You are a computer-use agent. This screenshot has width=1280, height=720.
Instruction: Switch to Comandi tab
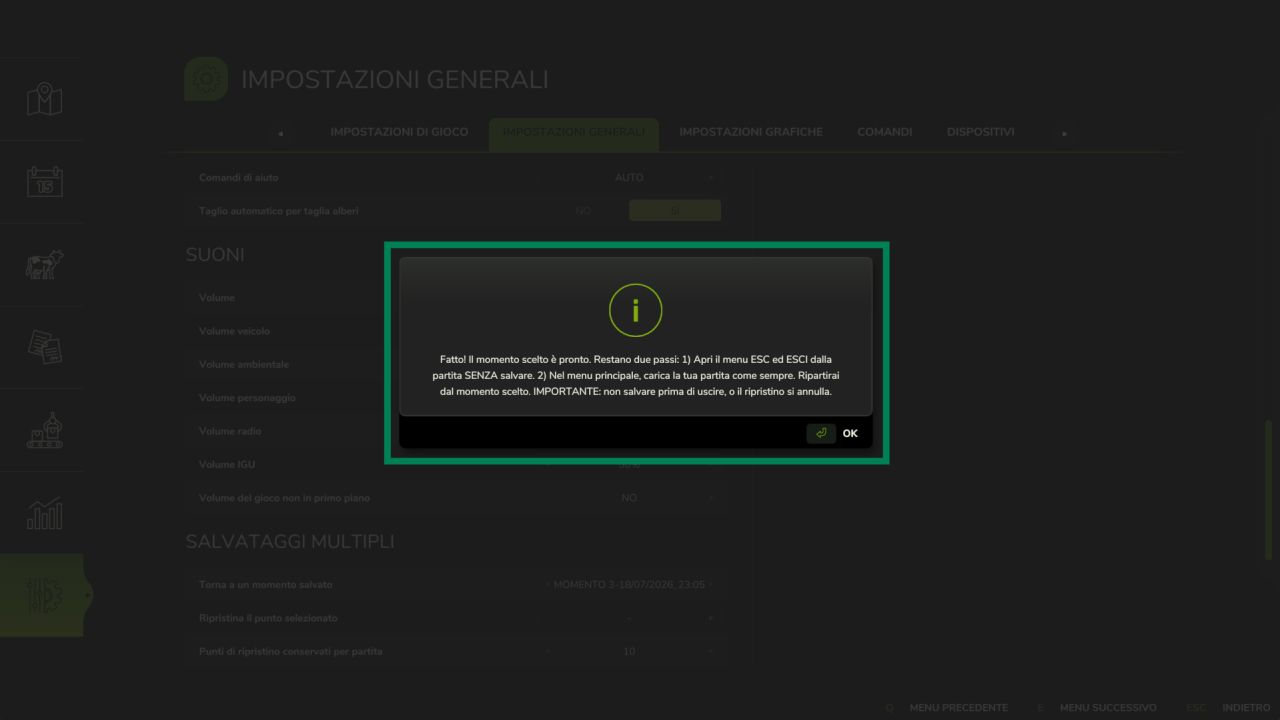(885, 132)
